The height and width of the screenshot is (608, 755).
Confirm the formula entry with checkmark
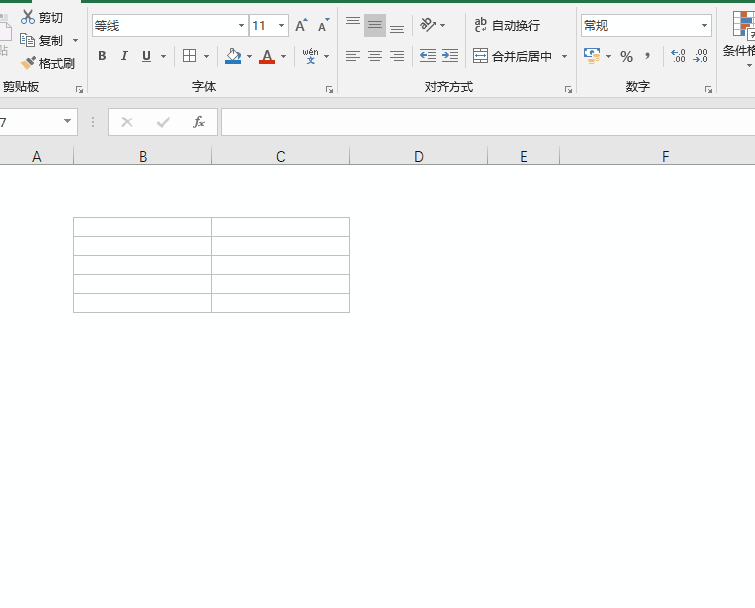[x=163, y=122]
